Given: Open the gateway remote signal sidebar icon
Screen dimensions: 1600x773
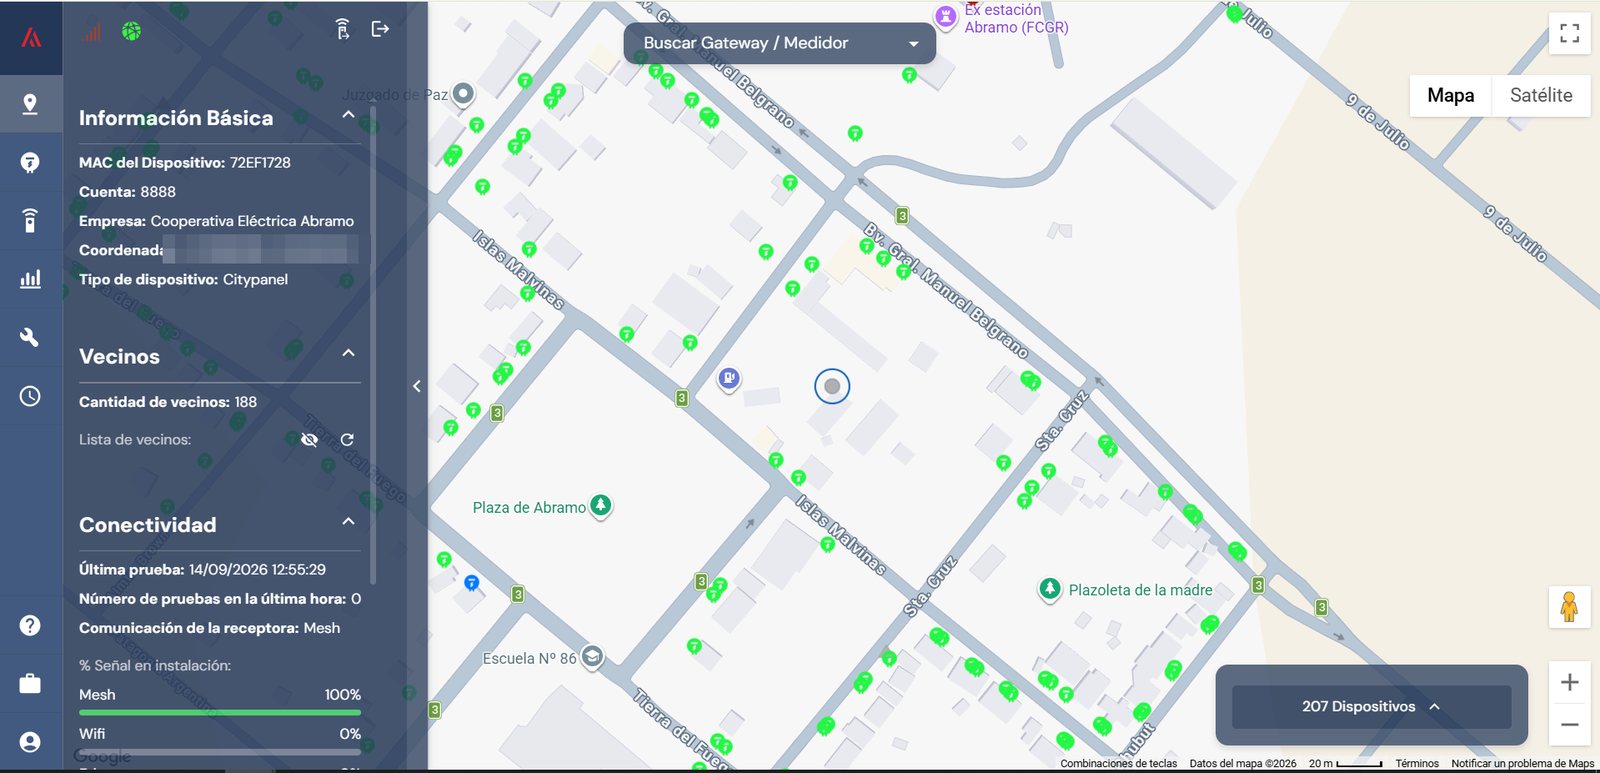Looking at the screenshot, I should coord(30,220).
